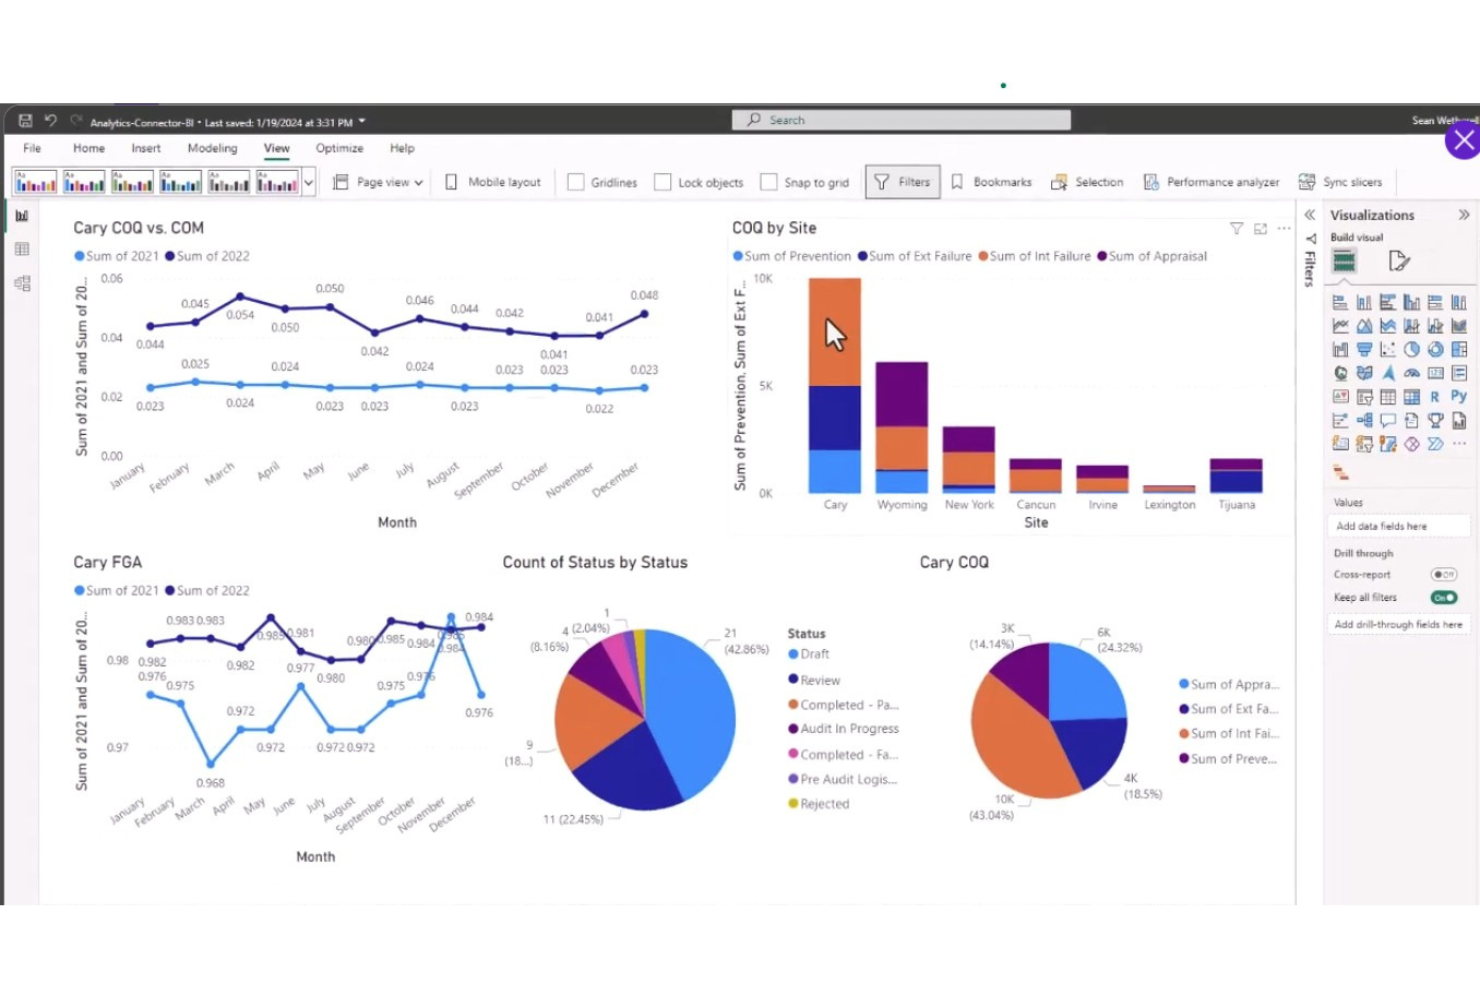Image resolution: width=1480 pixels, height=987 pixels.
Task: Switch to the Help tab
Action: 402,148
